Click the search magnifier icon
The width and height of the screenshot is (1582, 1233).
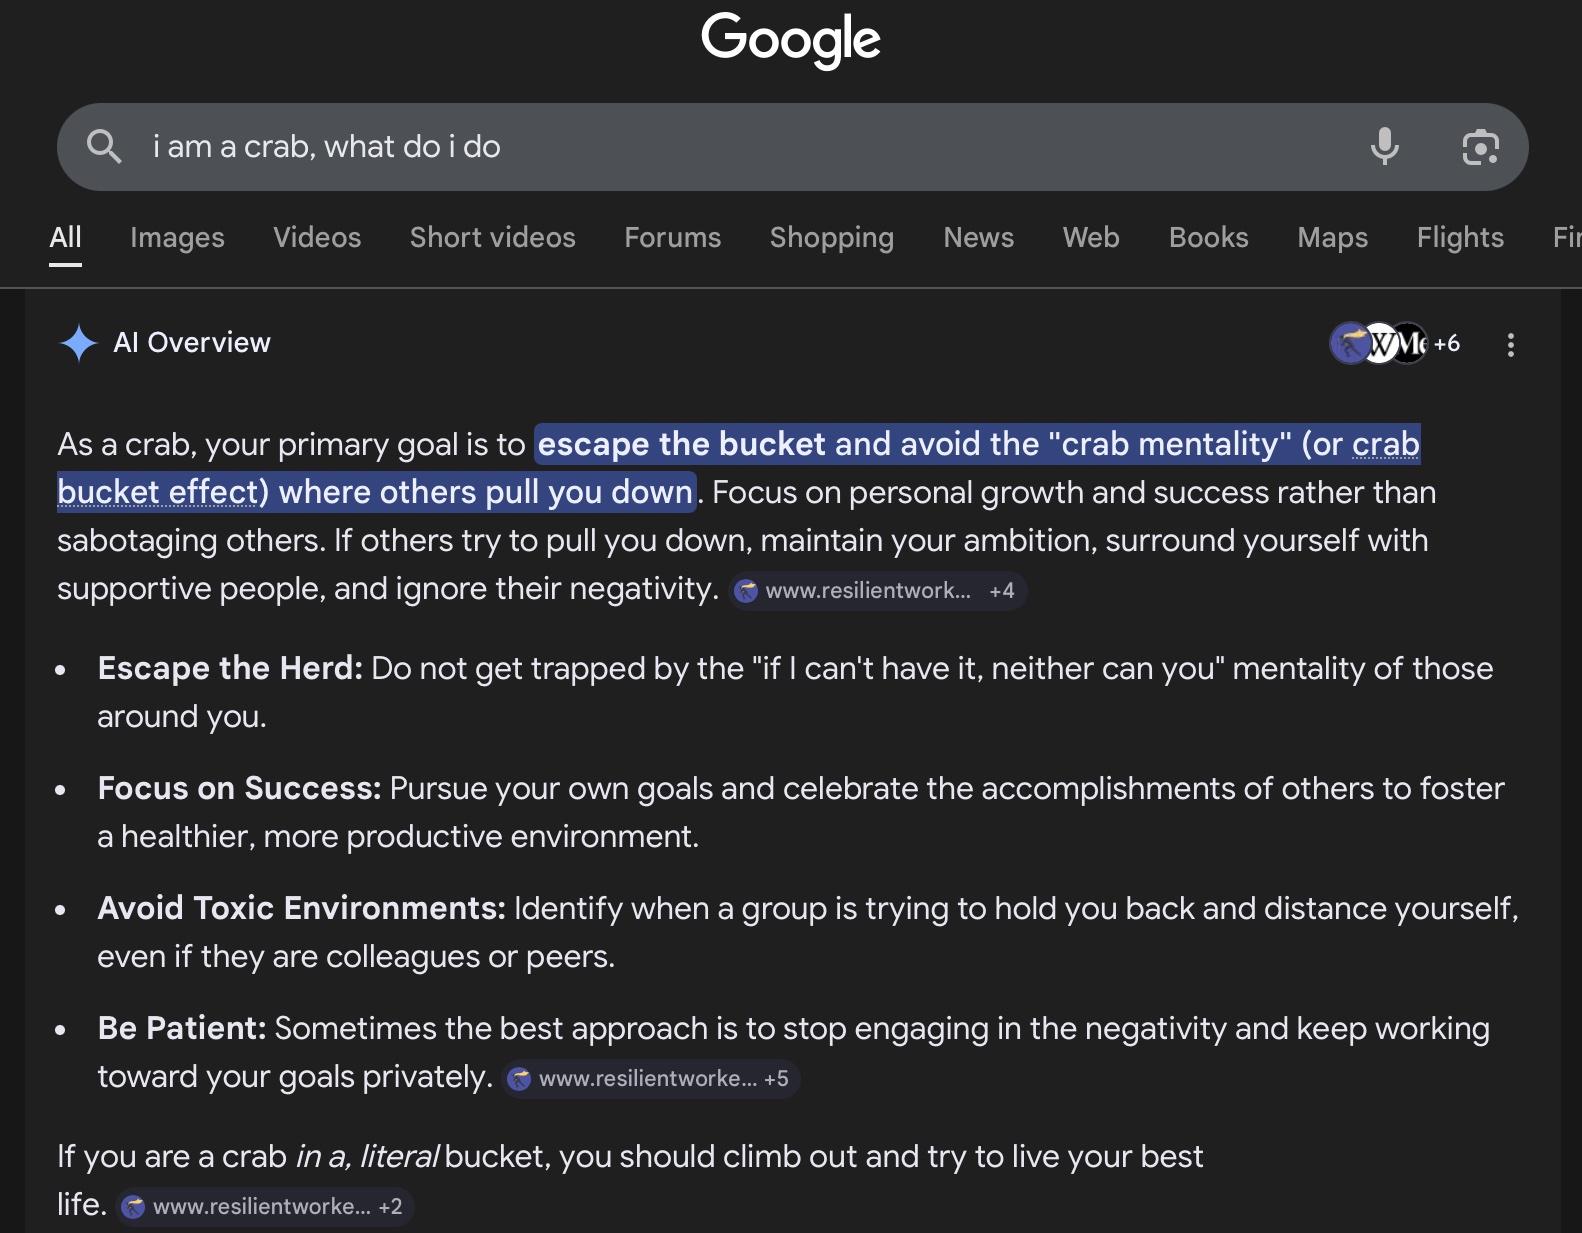tap(104, 147)
